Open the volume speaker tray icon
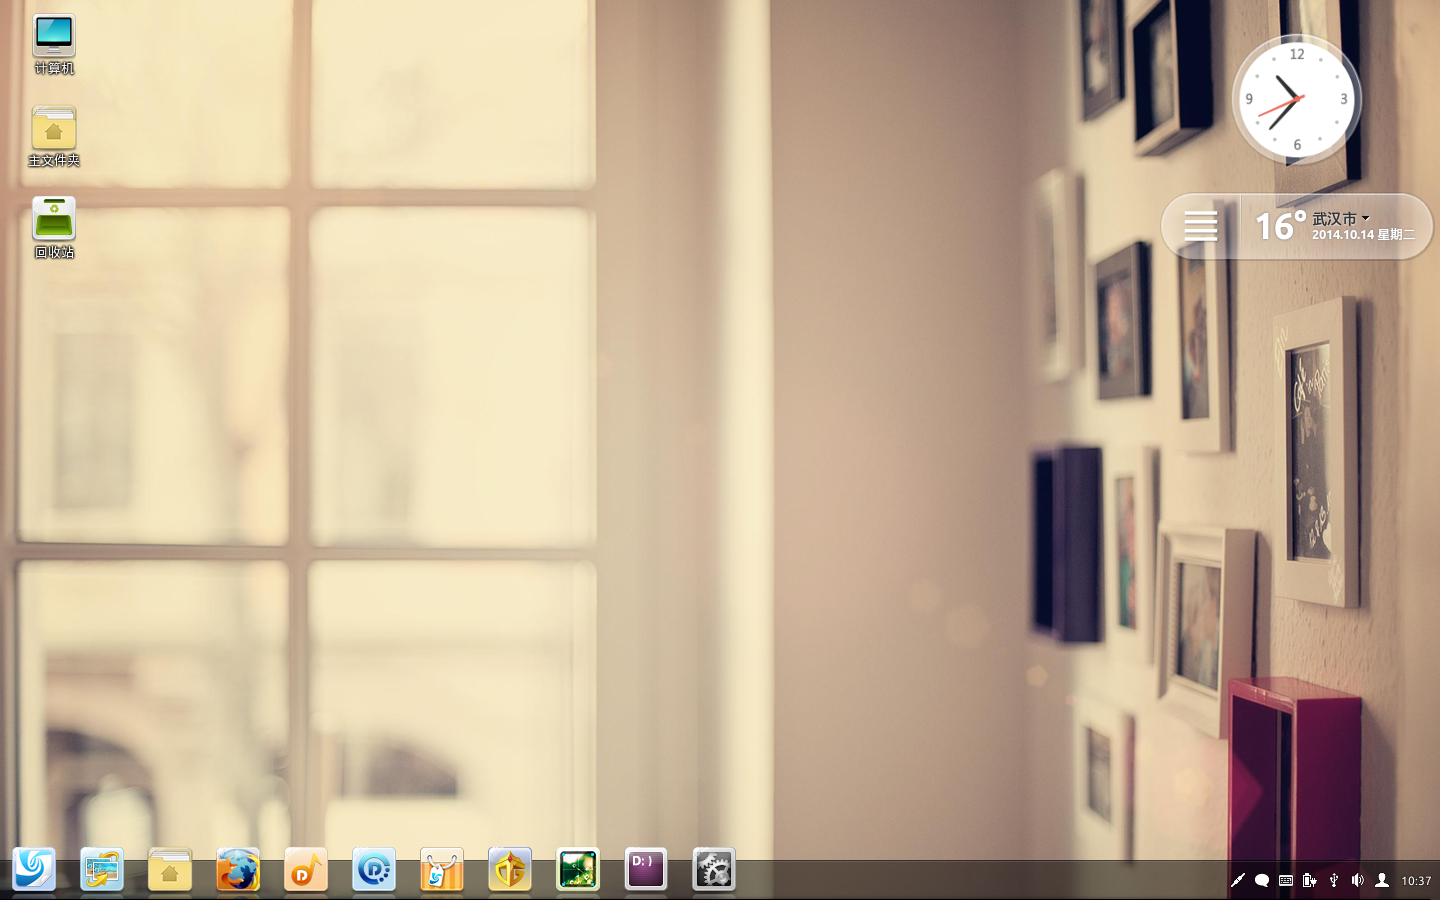1440x900 pixels. coord(1358,881)
